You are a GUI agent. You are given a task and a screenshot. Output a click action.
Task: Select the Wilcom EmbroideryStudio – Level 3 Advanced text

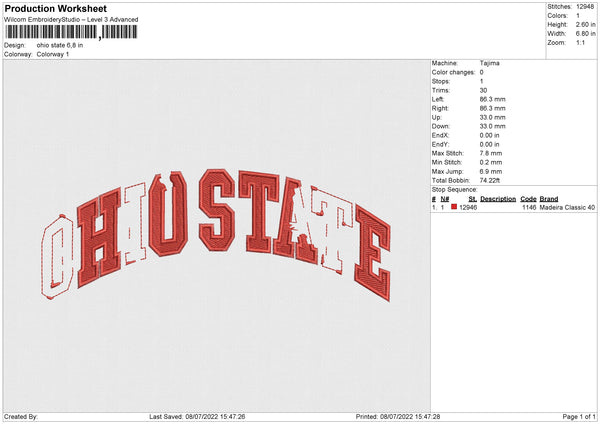[71, 20]
